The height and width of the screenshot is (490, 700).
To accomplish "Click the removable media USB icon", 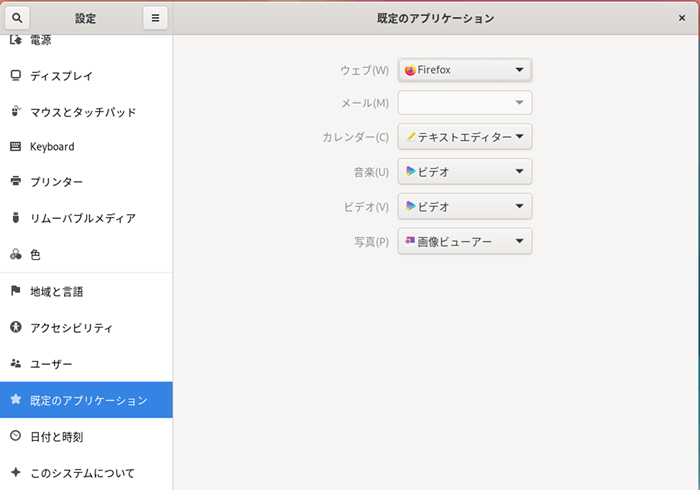I will click(16, 218).
